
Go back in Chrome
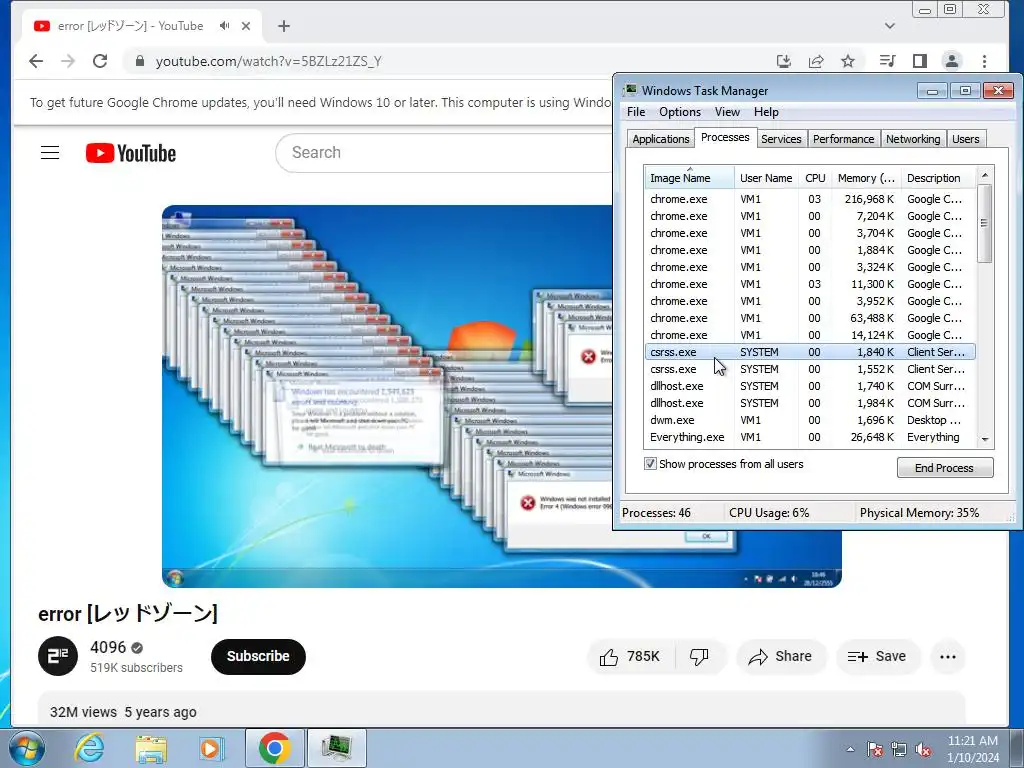coord(36,61)
